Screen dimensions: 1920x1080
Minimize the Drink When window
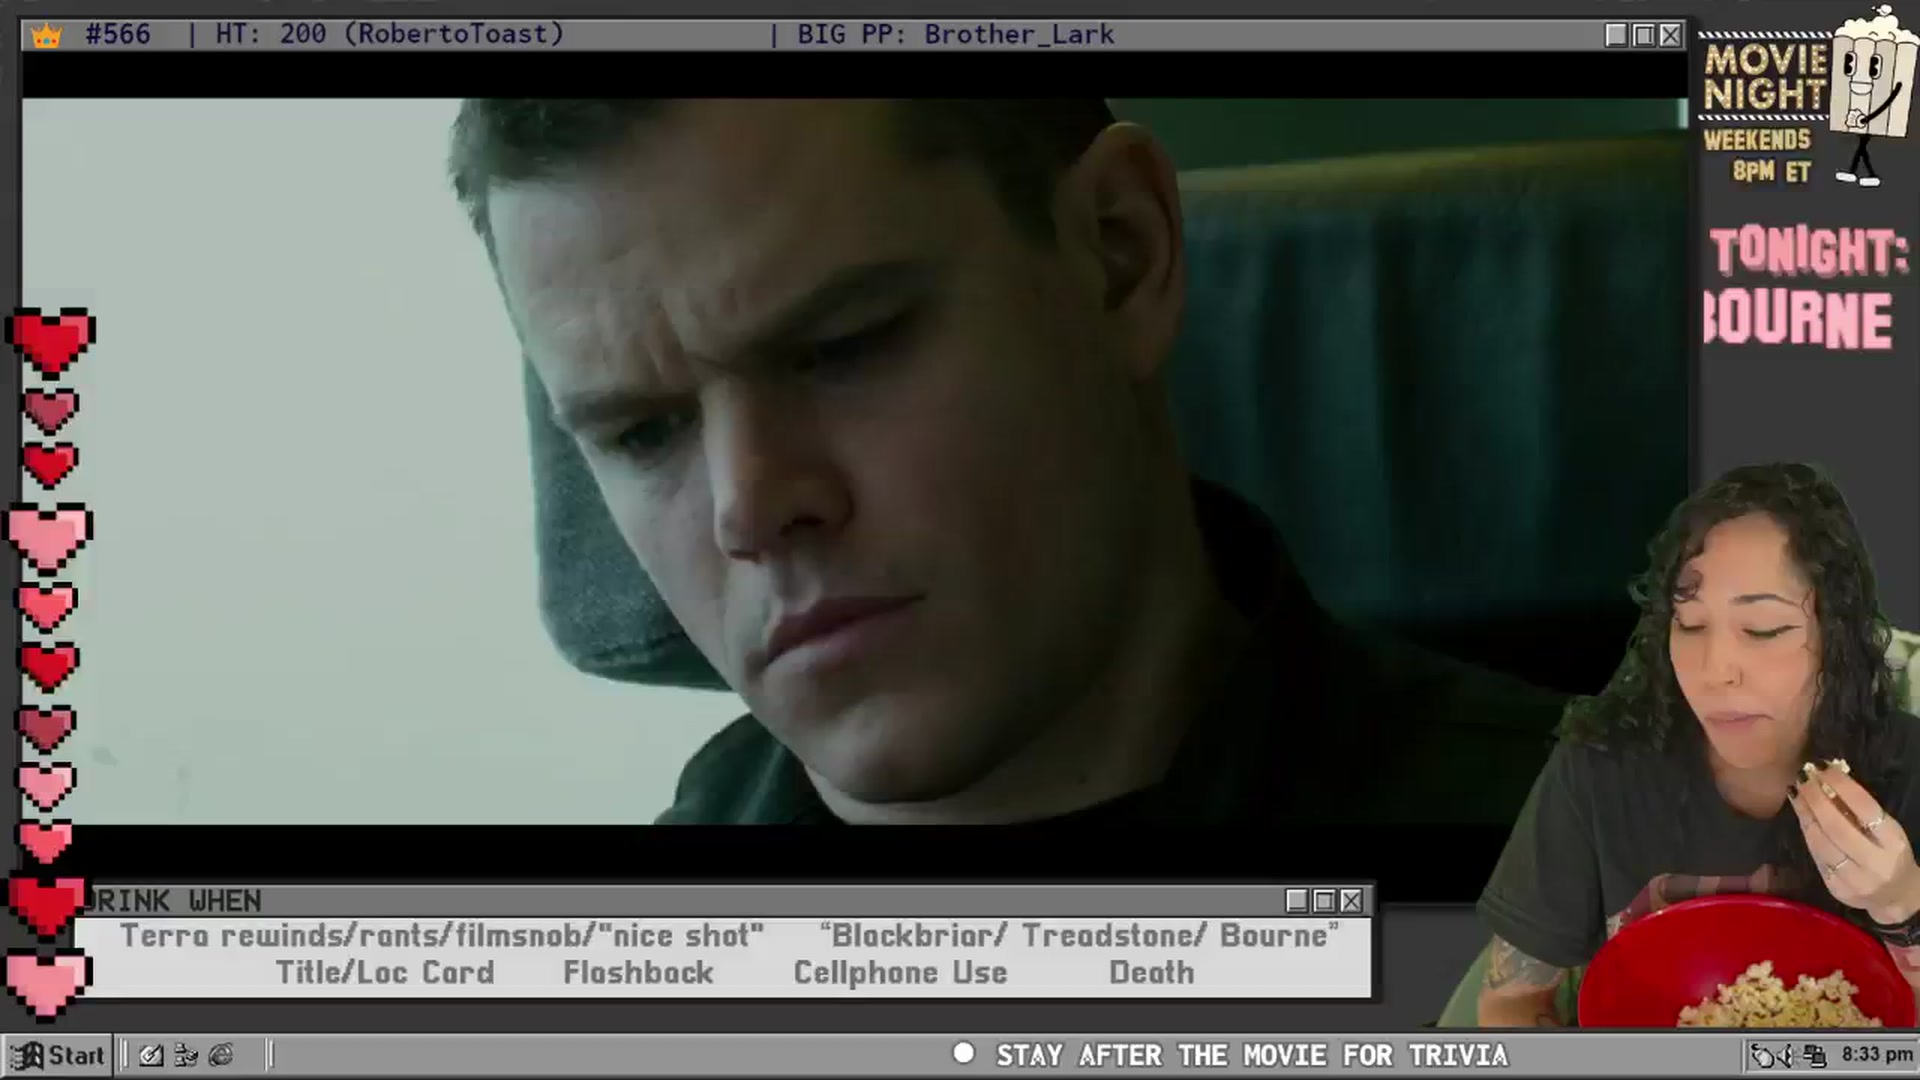coord(1297,901)
